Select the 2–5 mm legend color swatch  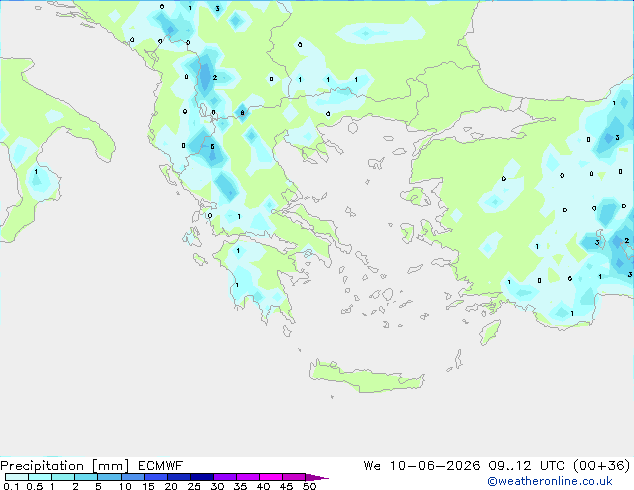click(86, 477)
